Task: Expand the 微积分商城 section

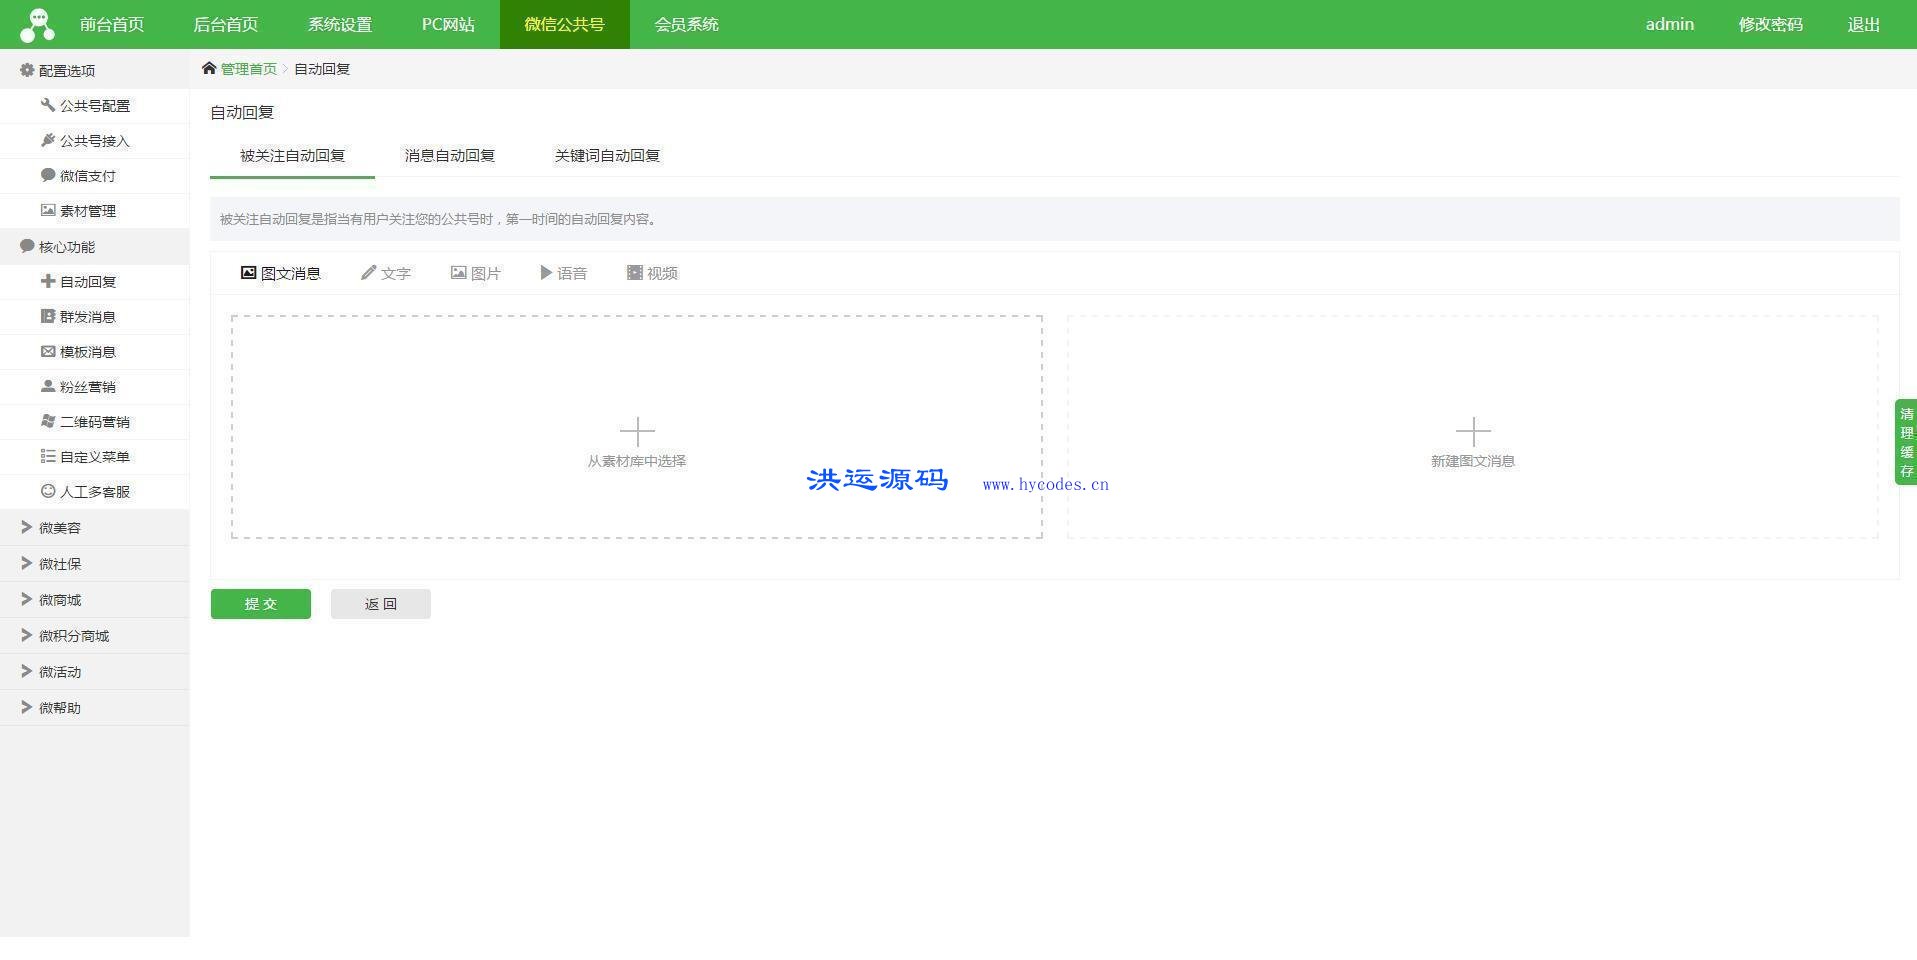Action: [x=94, y=636]
